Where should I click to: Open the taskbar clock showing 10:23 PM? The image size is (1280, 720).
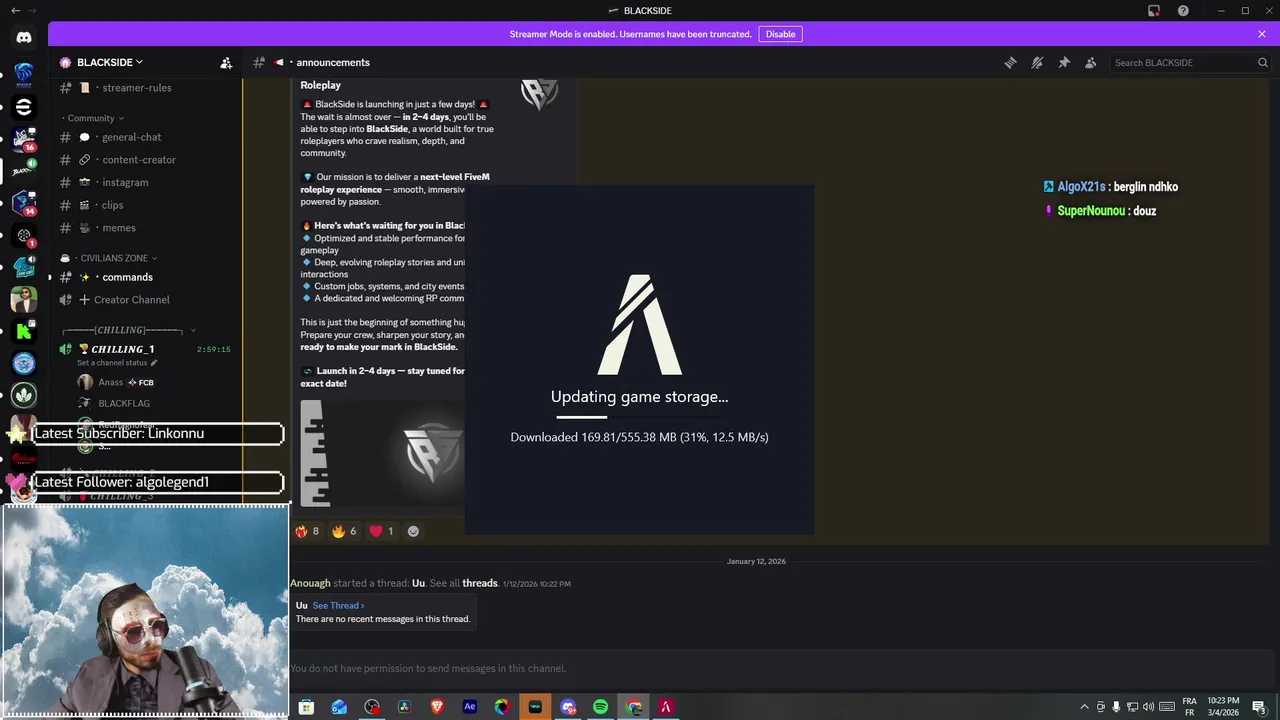[1223, 707]
